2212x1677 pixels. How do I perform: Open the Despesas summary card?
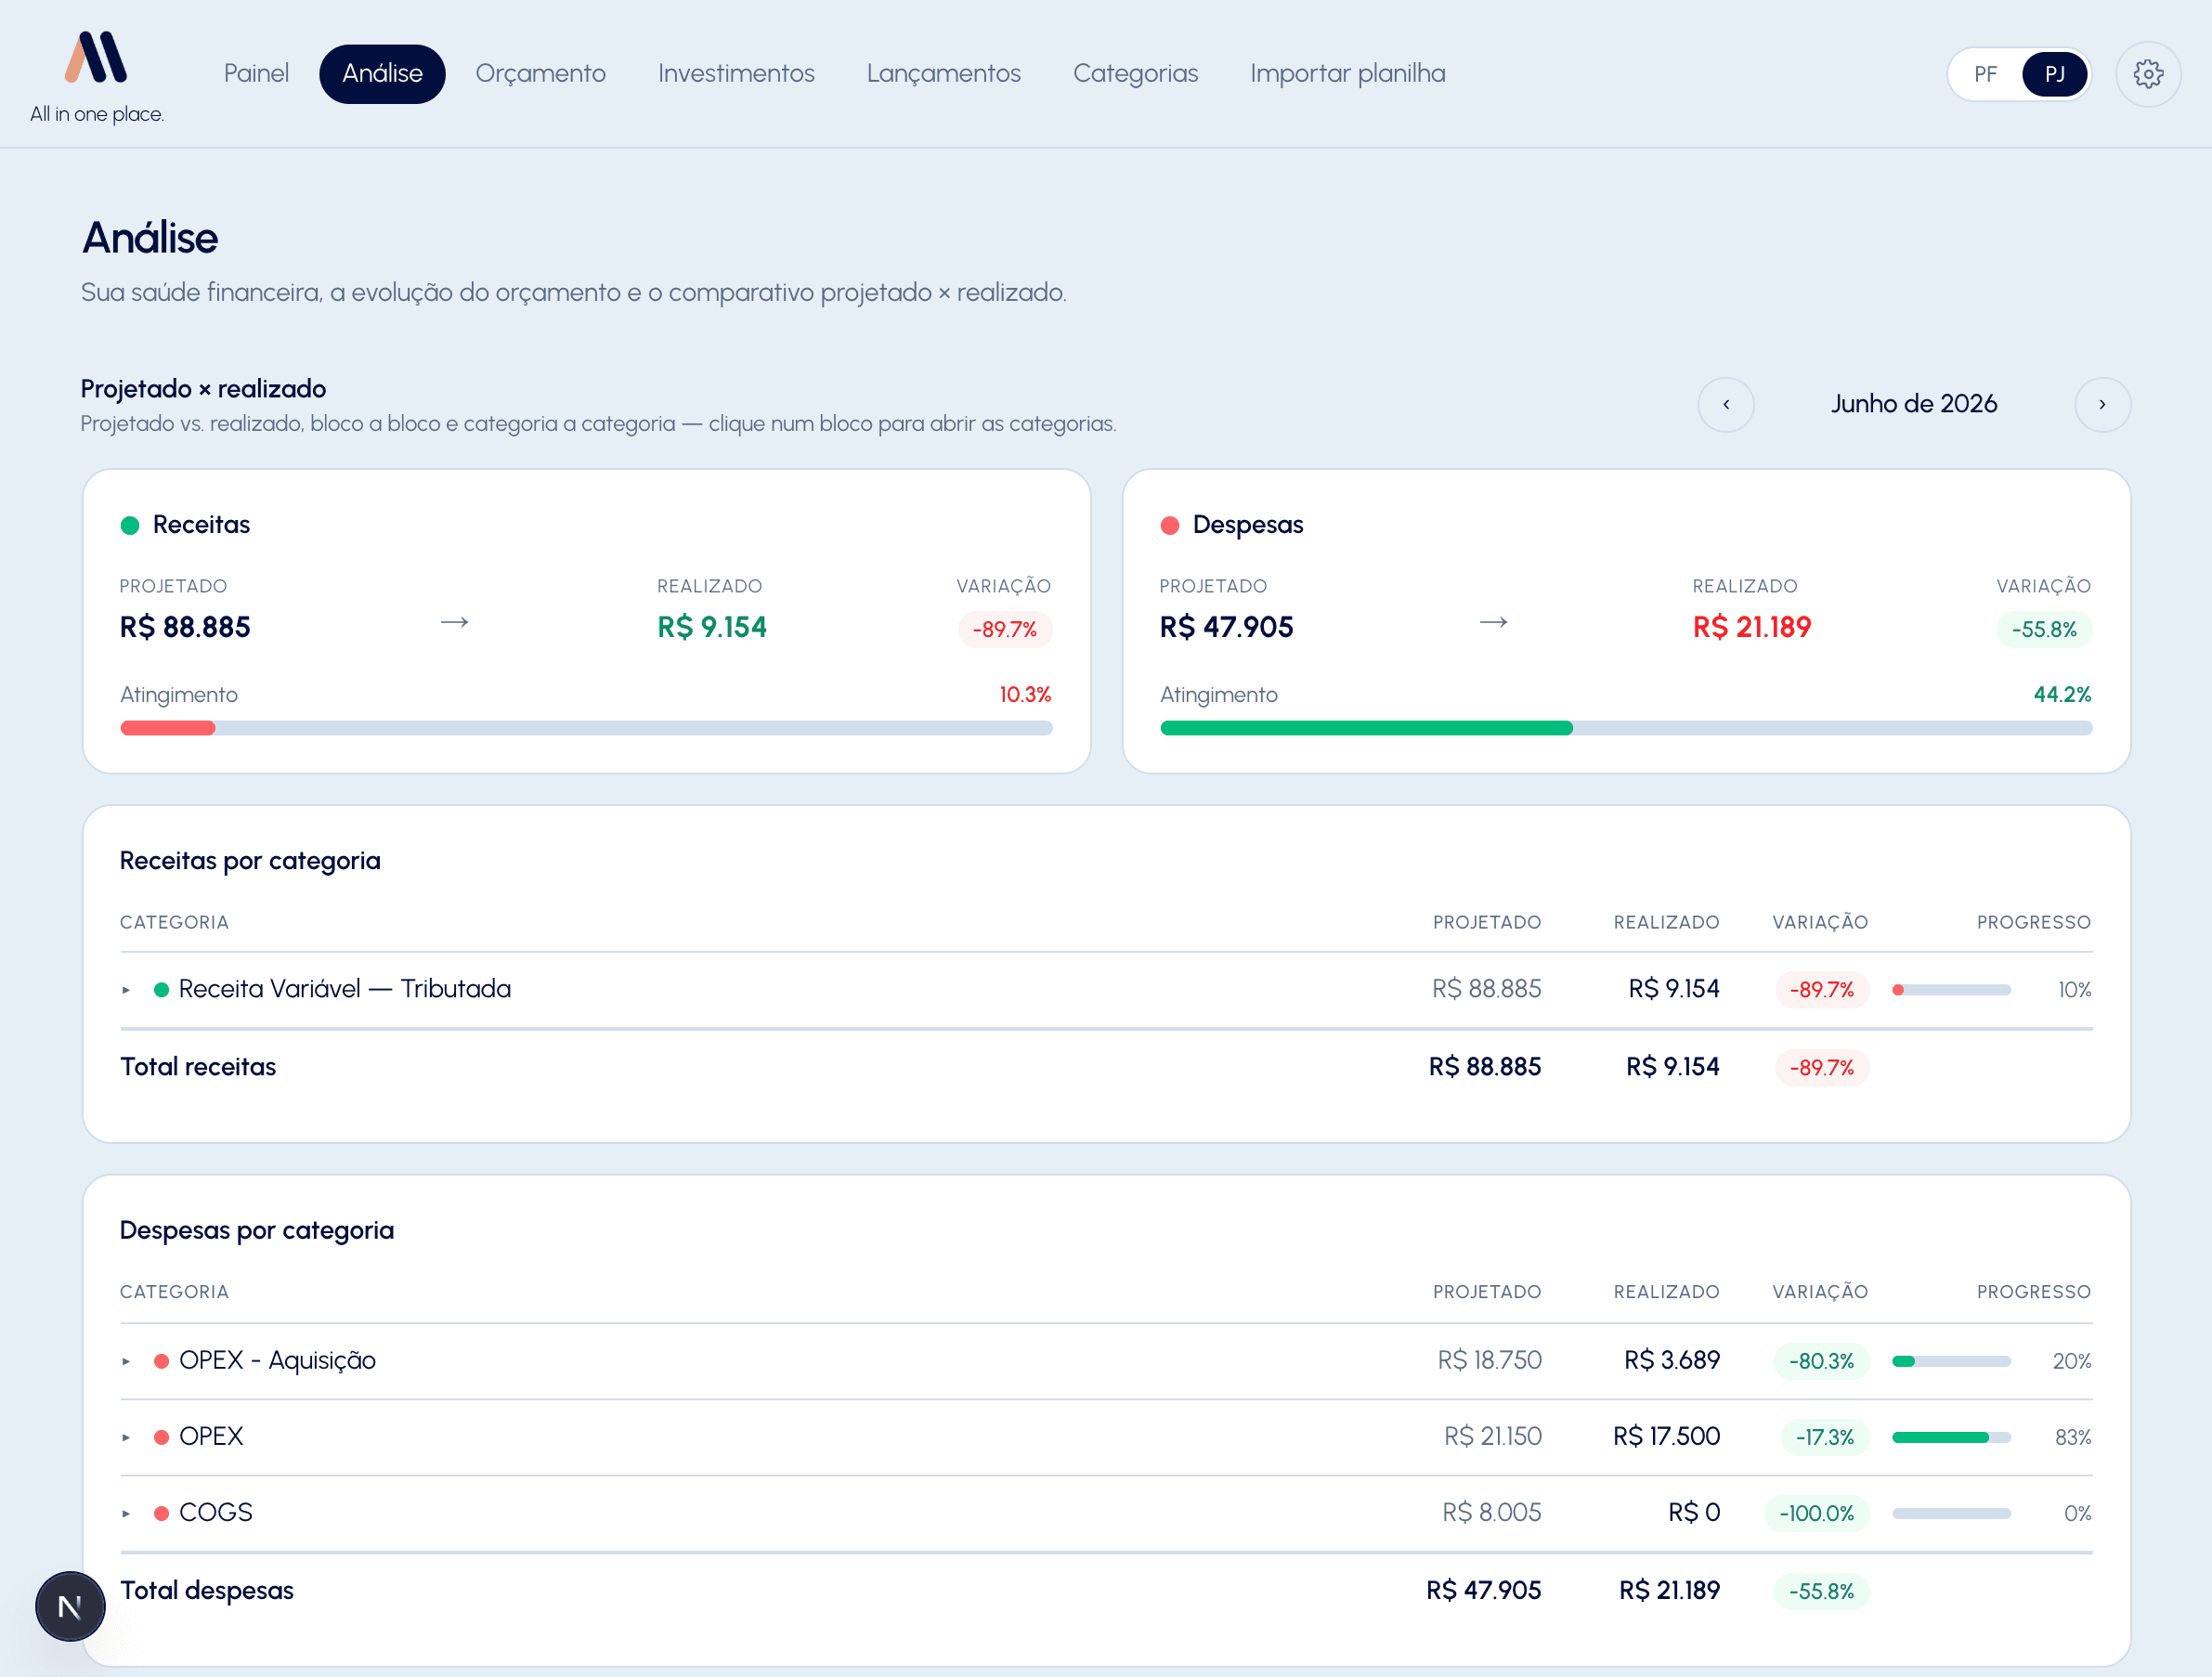1626,621
